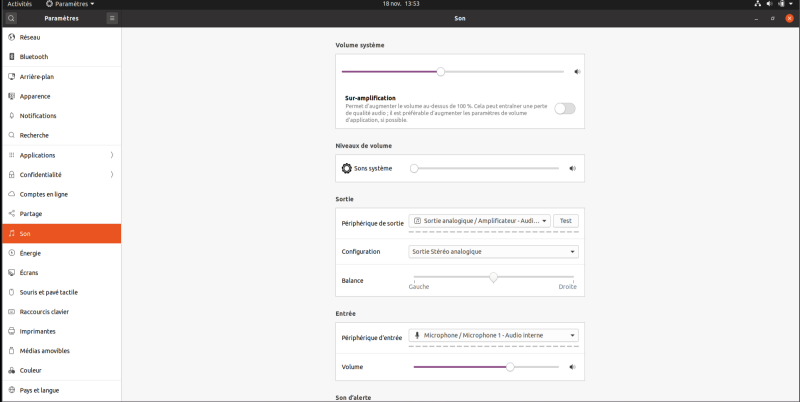Click the Imprimantes printer icon in sidebar

12,332
